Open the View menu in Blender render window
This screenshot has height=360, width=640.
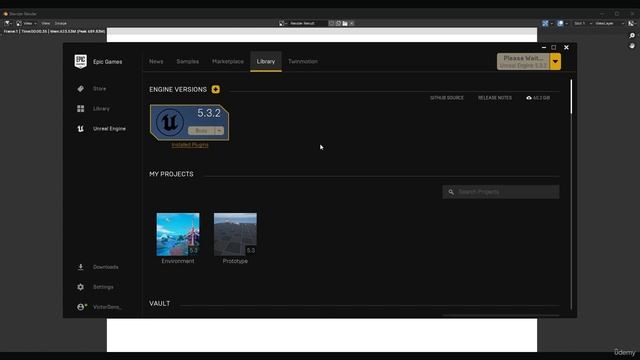point(46,23)
